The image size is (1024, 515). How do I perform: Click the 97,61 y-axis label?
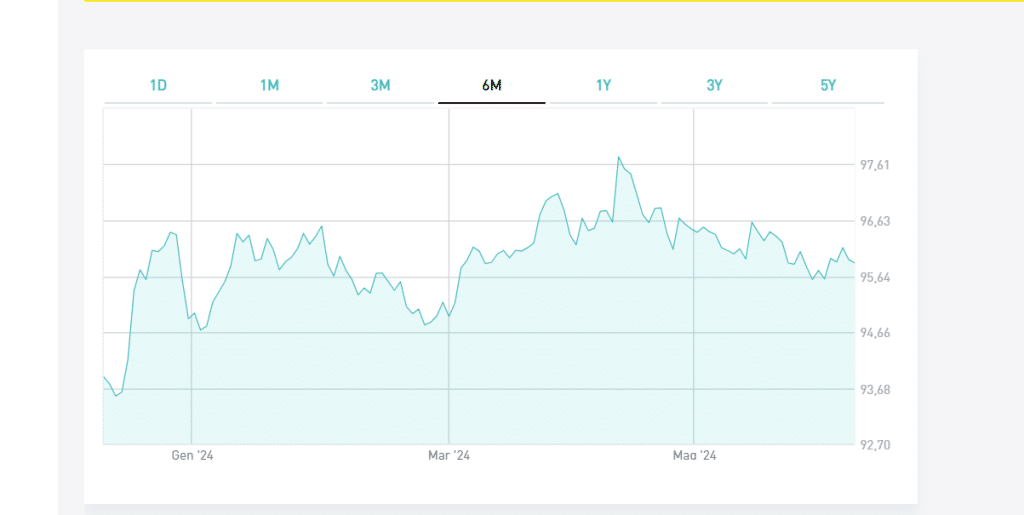click(875, 166)
